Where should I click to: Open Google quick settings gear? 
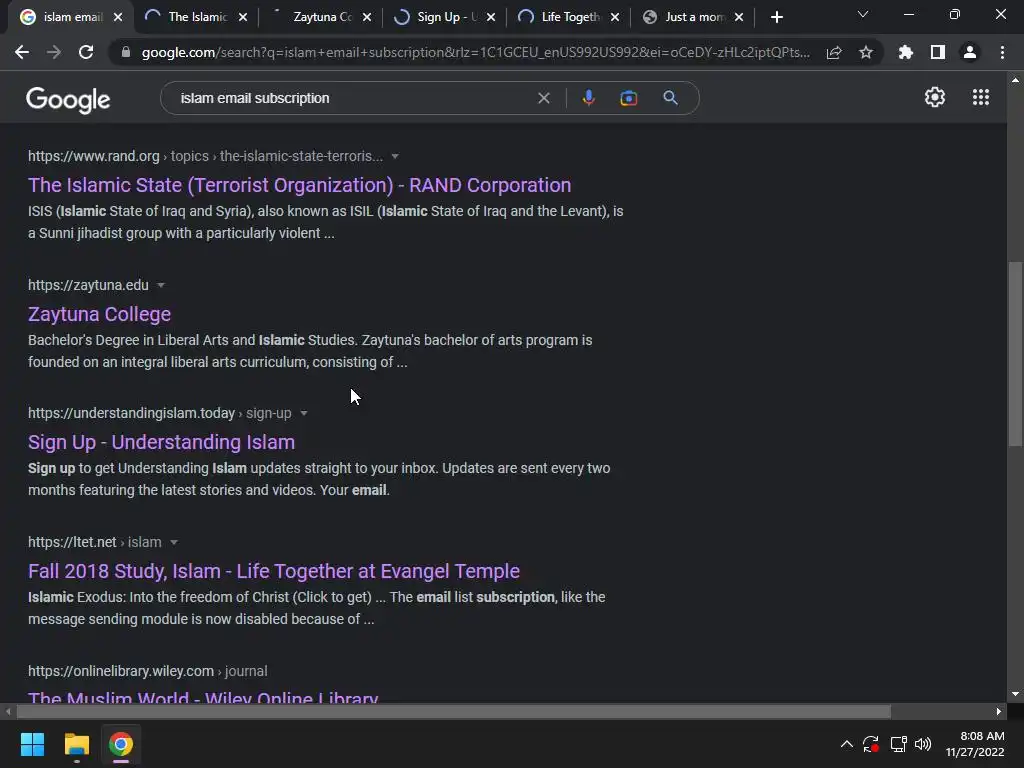[935, 97]
